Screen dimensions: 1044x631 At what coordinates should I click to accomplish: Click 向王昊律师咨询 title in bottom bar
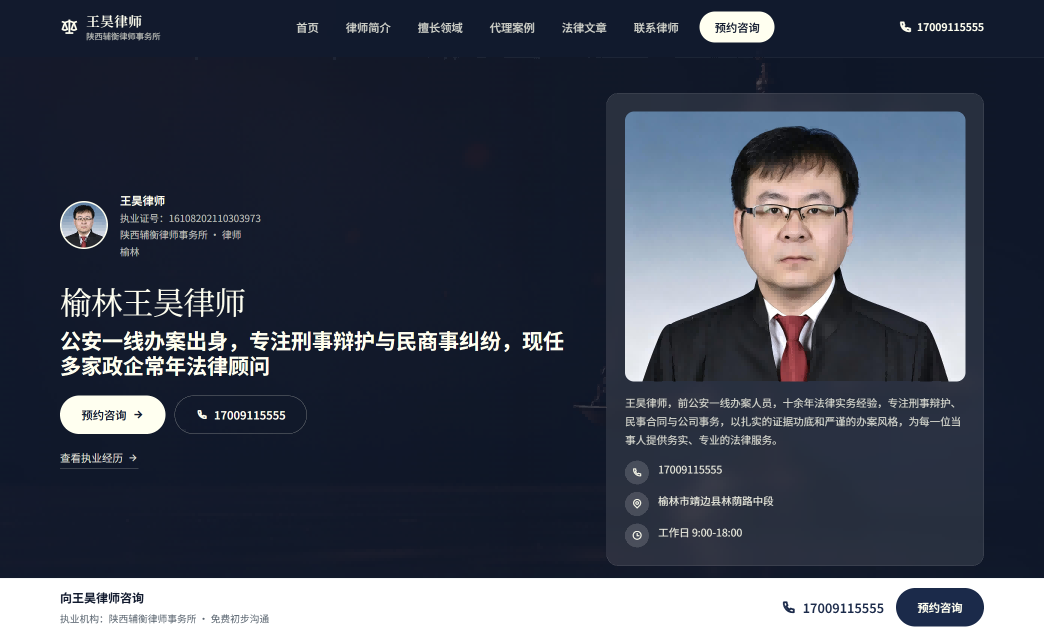point(102,598)
